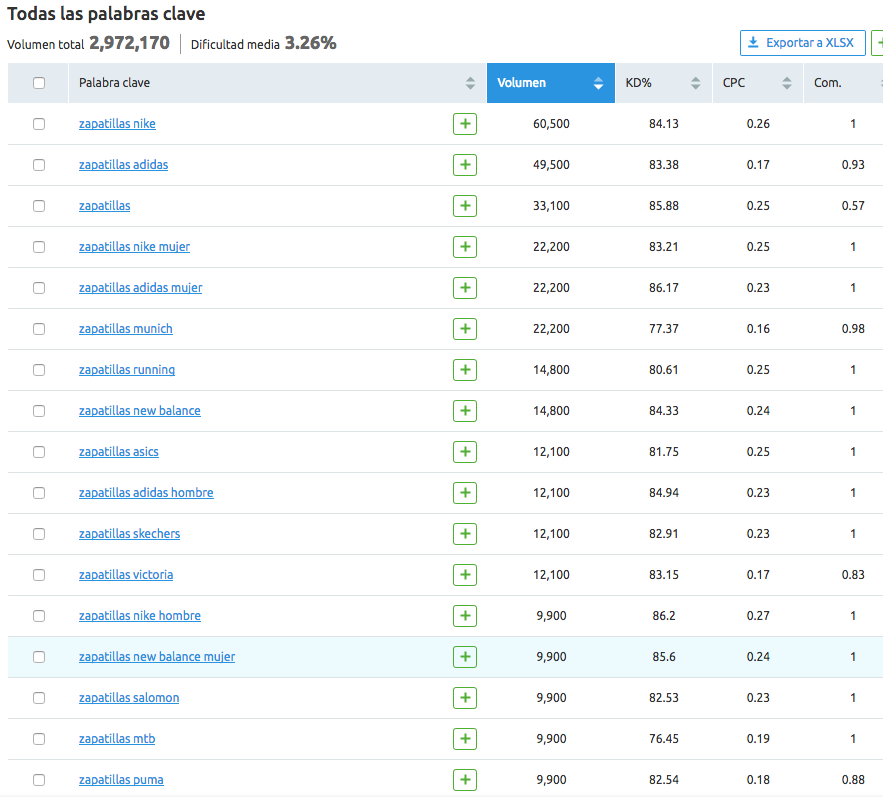Add zapatillas running keyword with plus icon

464,370
